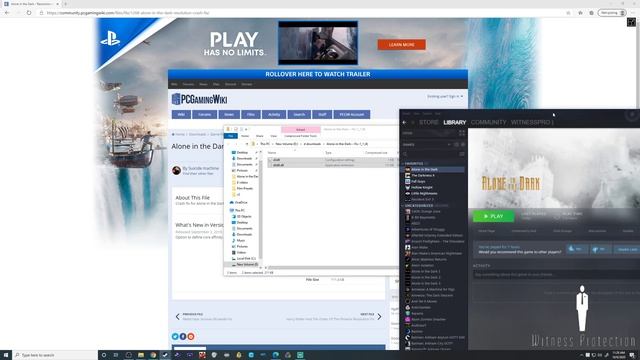
Task: Click LEARN MORE on PlayStation ad
Action: 402,44
